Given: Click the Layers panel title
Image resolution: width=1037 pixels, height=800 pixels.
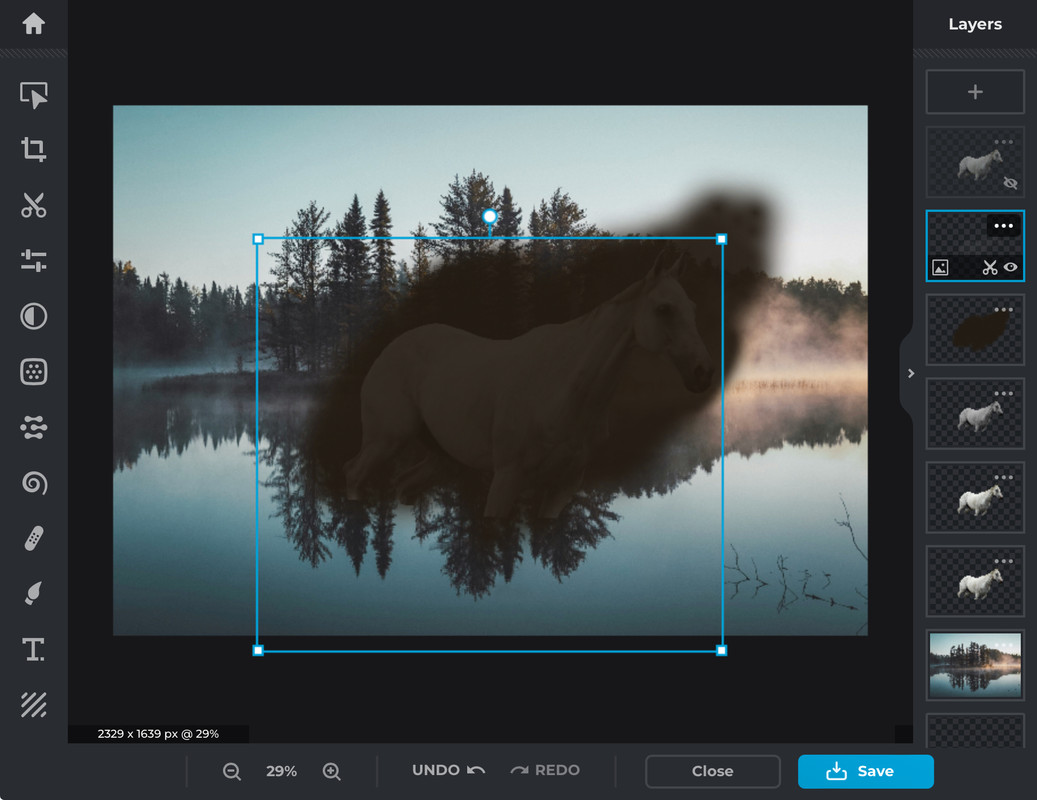Looking at the screenshot, I should [975, 24].
